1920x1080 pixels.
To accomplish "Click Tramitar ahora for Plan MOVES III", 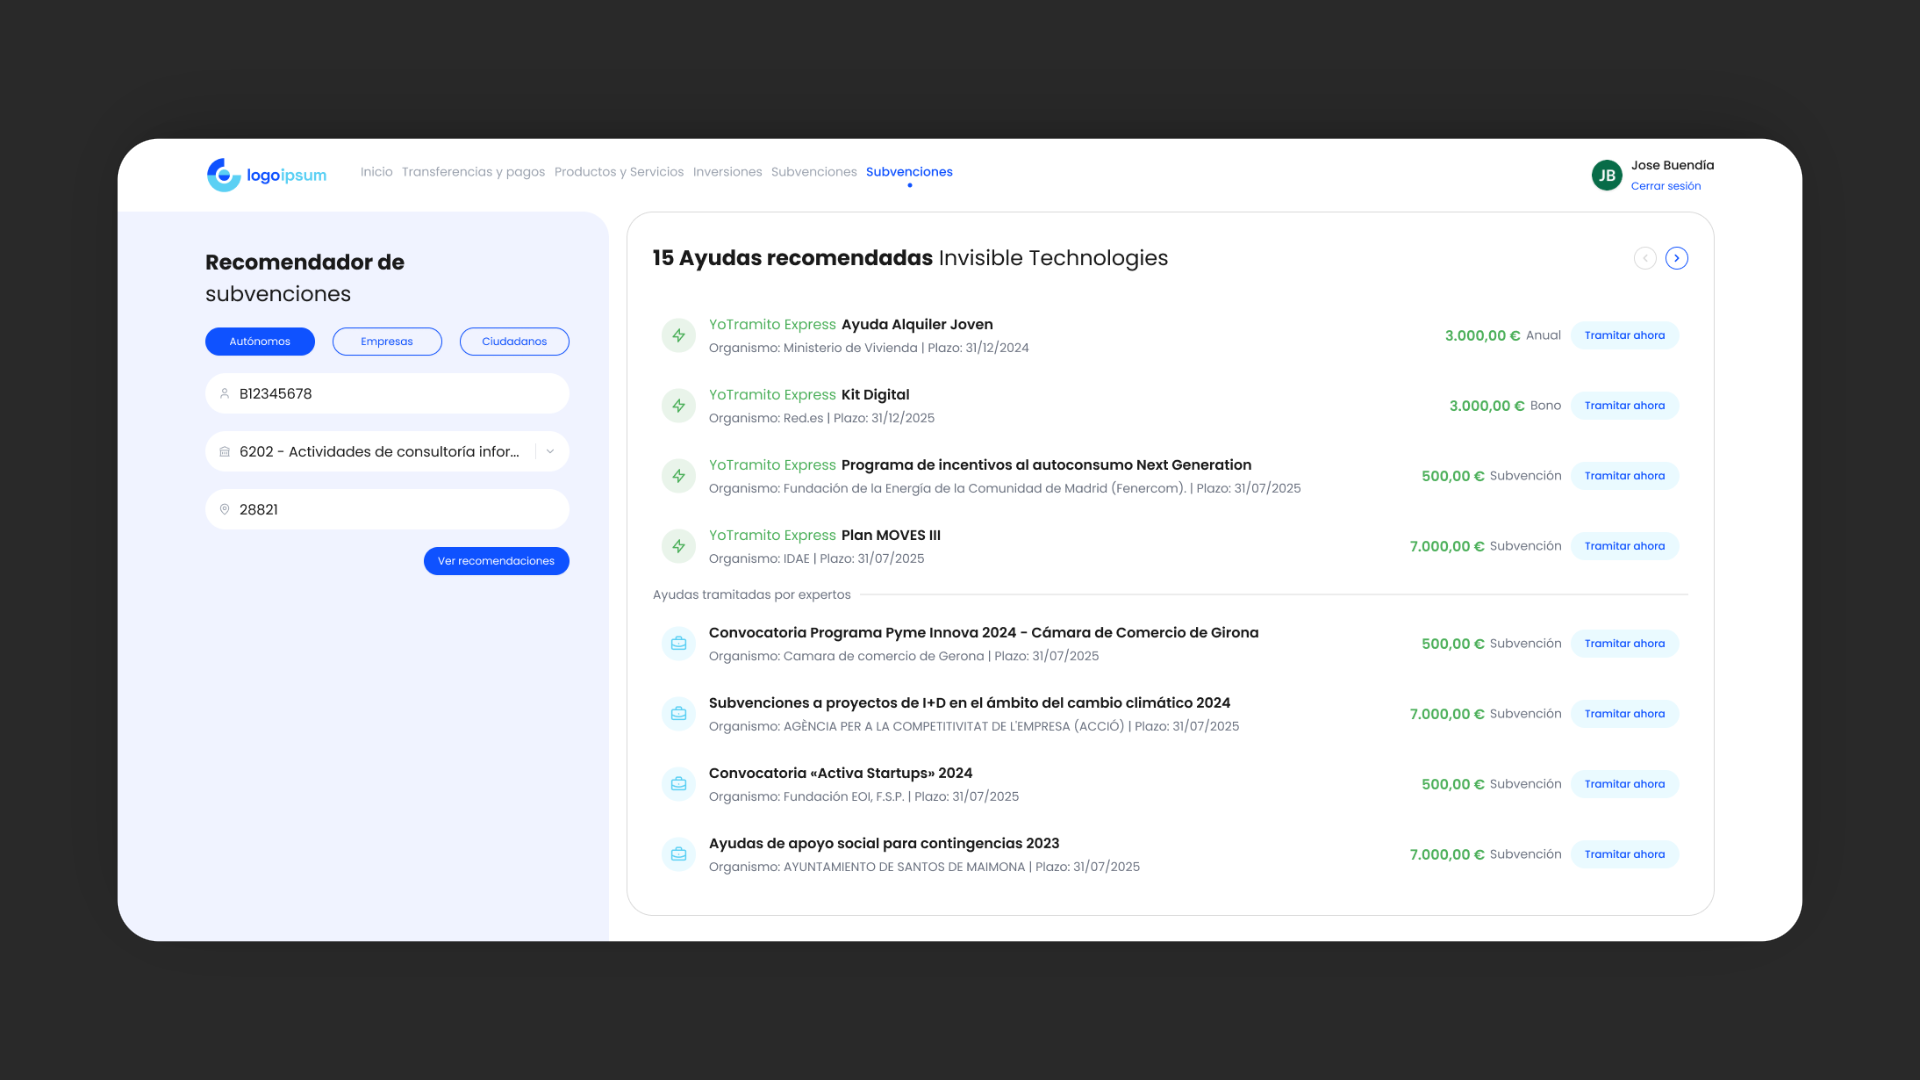I will click(x=1624, y=546).
